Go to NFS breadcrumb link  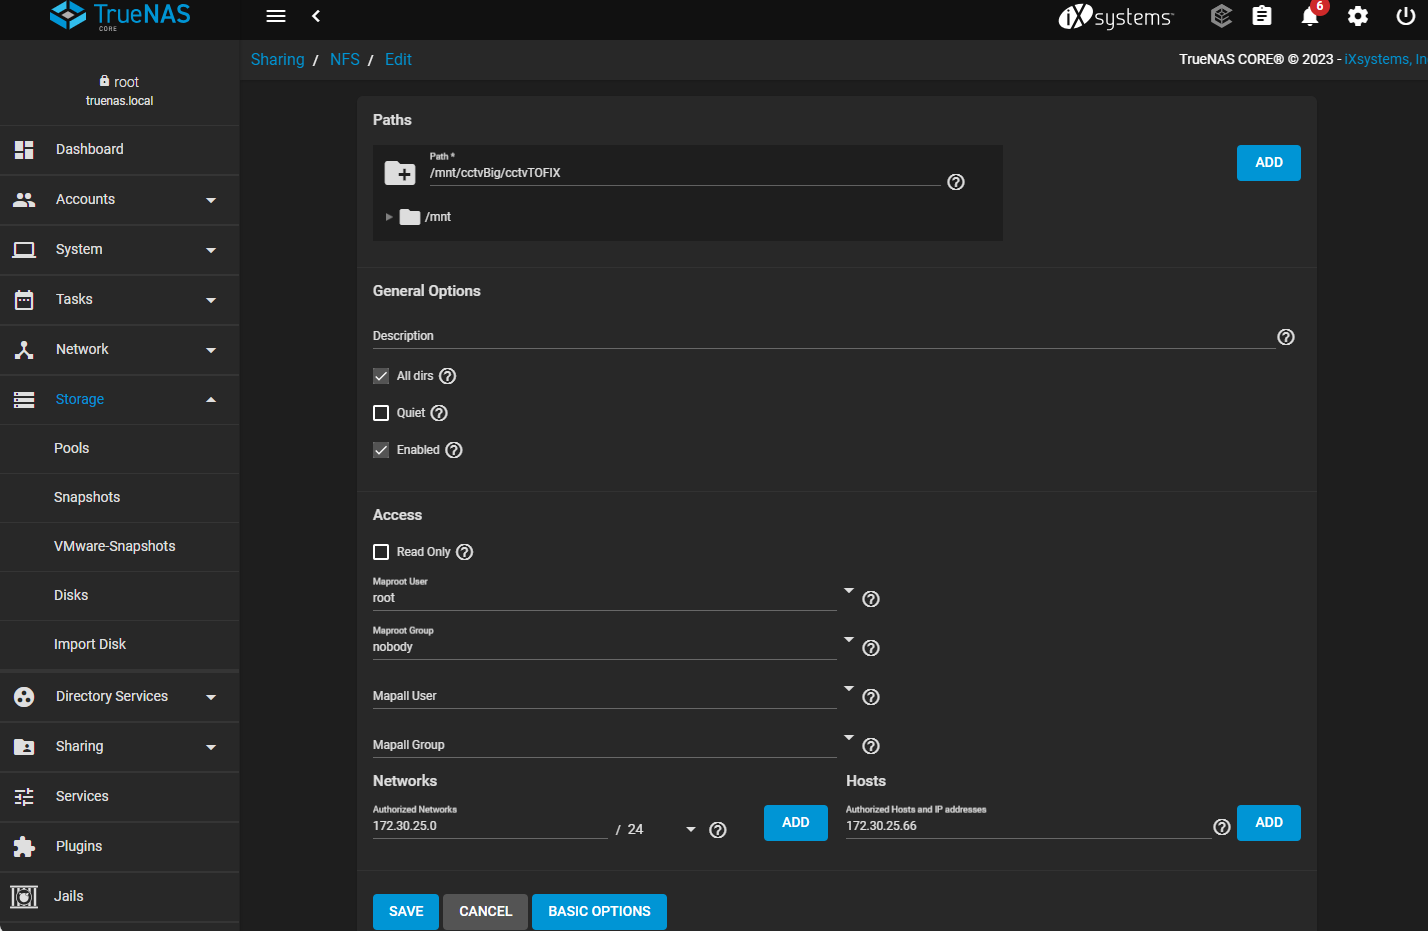click(x=345, y=60)
